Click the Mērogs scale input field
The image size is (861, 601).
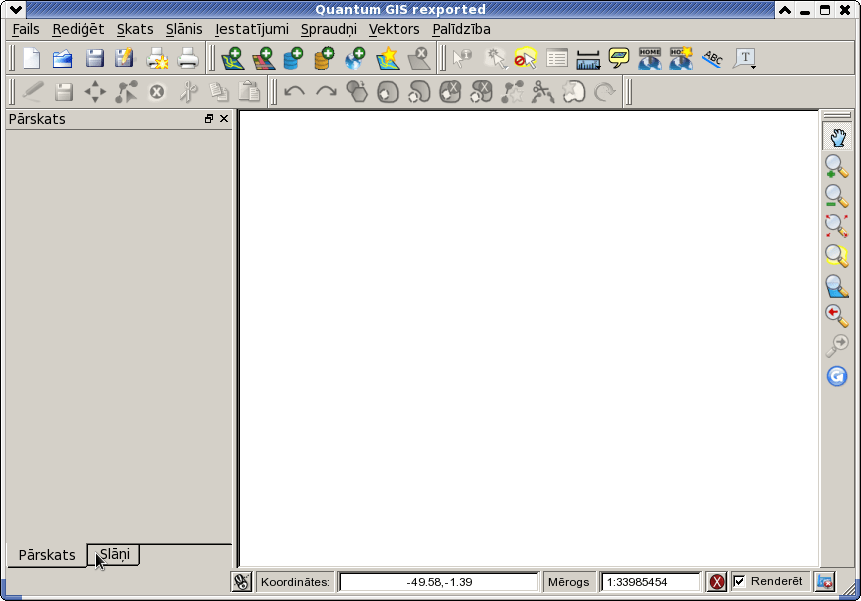(651, 582)
